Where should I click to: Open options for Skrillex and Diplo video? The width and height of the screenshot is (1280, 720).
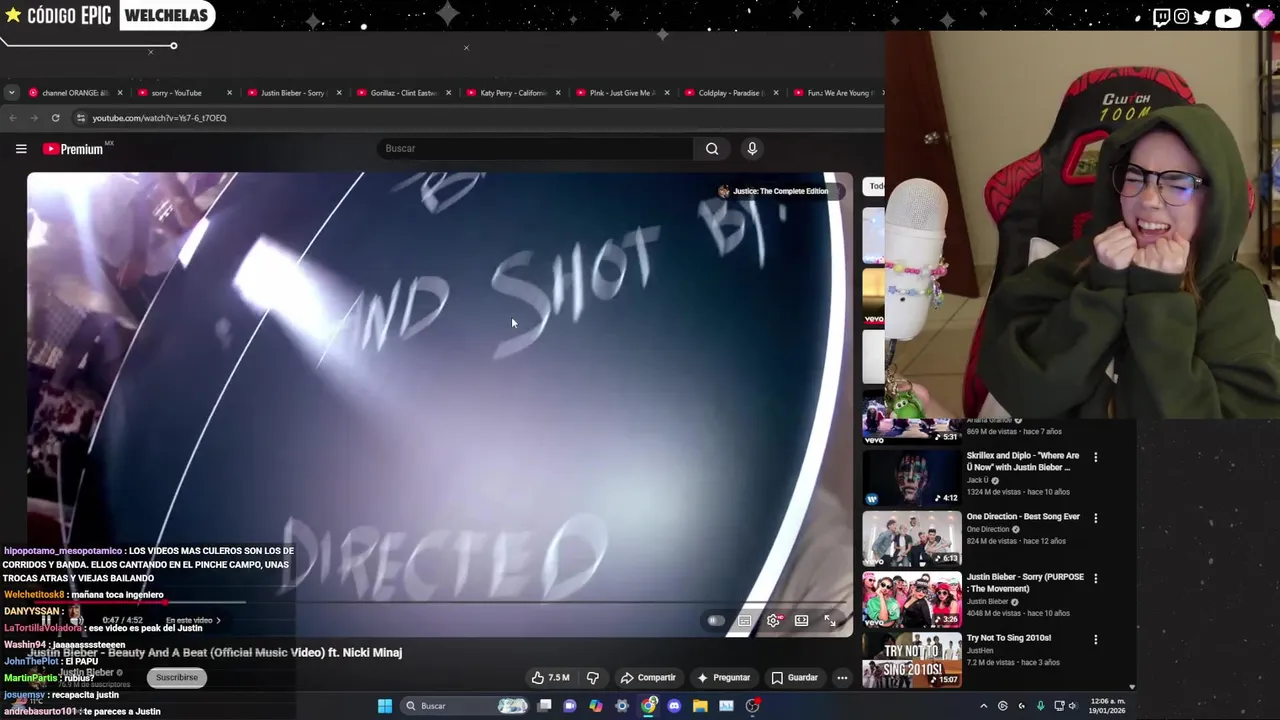[1095, 457]
